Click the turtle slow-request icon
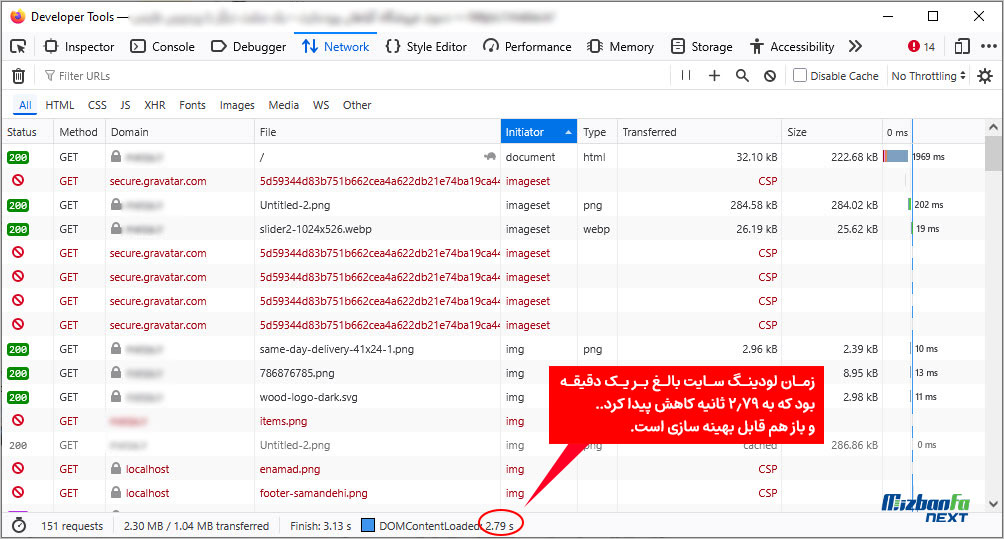The width and height of the screenshot is (1004, 539). click(x=490, y=156)
